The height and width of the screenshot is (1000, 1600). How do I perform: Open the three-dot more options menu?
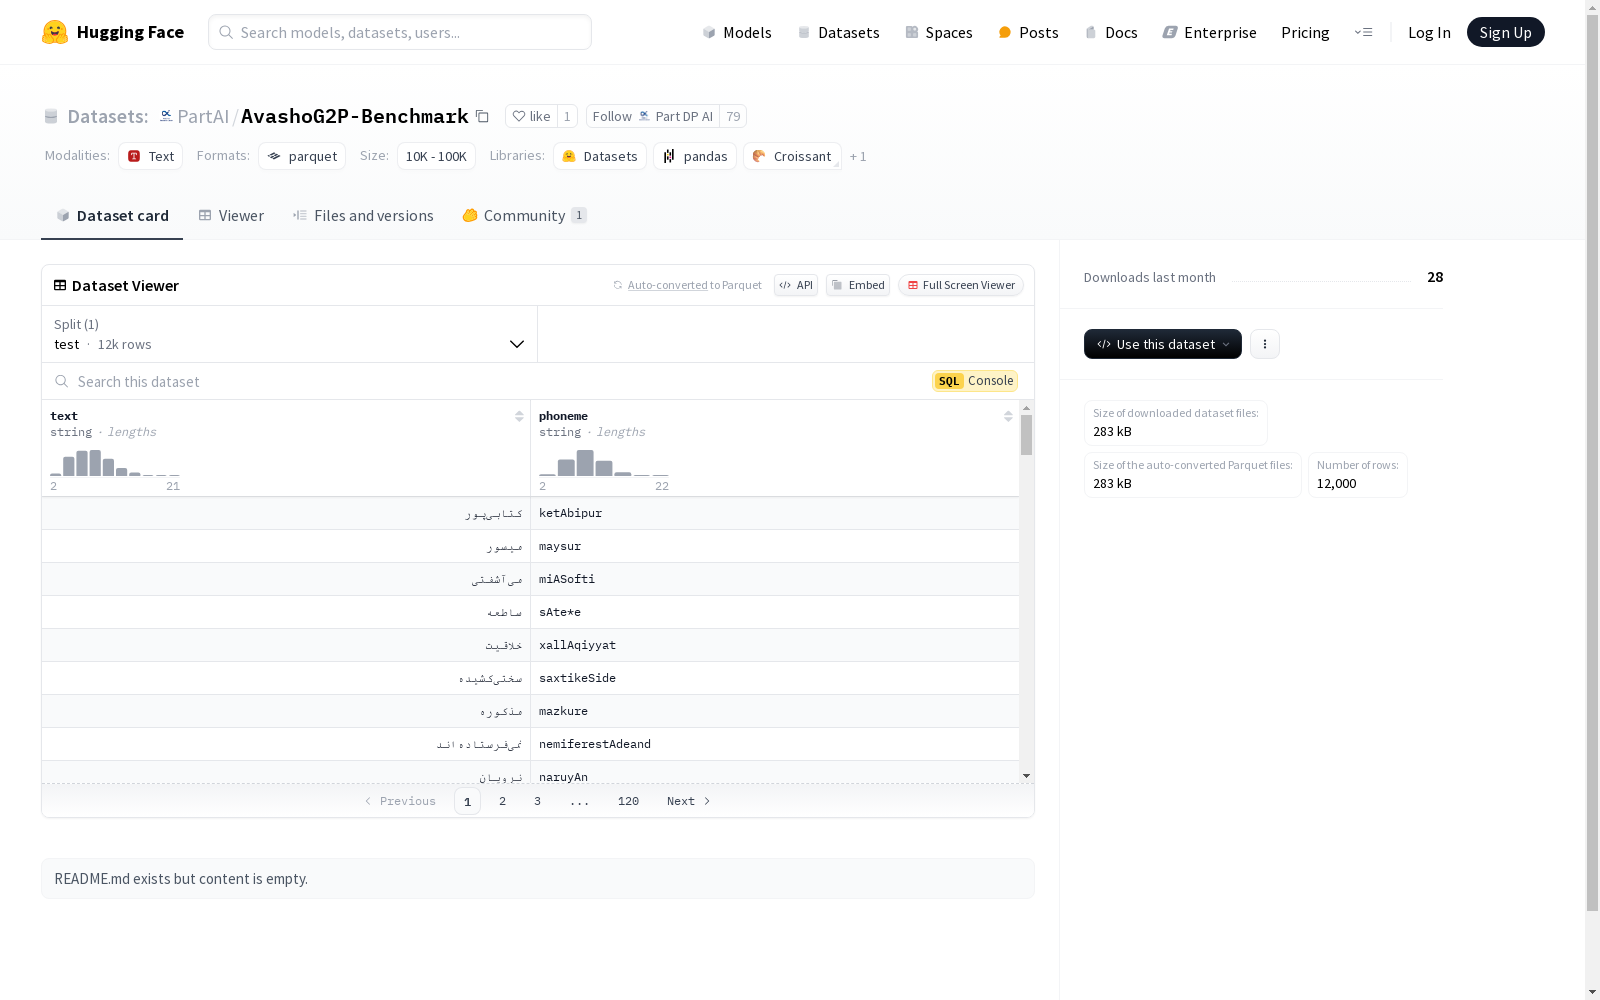click(1265, 344)
